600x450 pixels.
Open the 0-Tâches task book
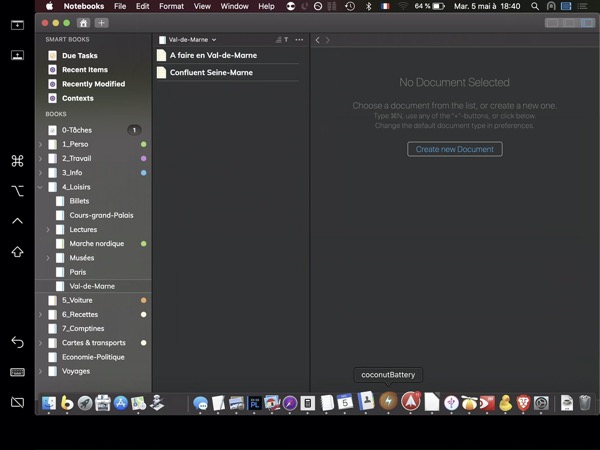pyautogui.click(x=78, y=130)
